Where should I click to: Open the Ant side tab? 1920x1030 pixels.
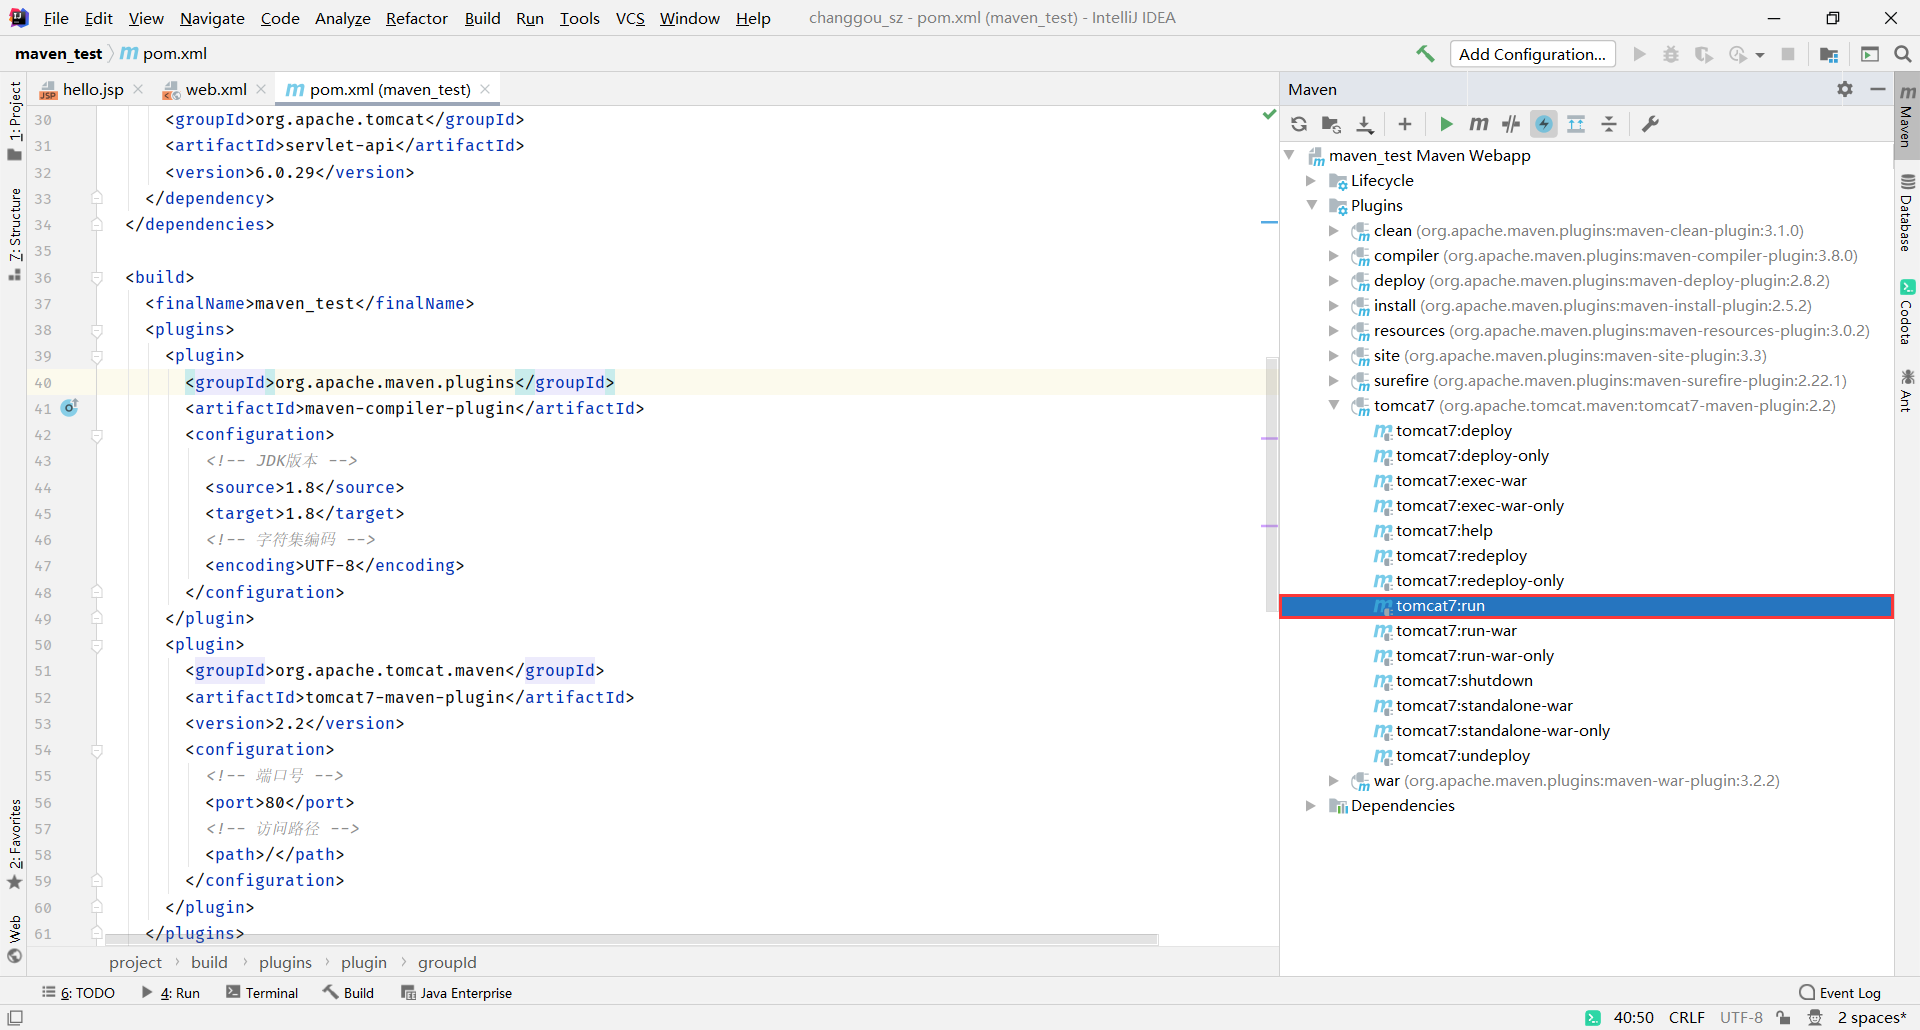1907,391
